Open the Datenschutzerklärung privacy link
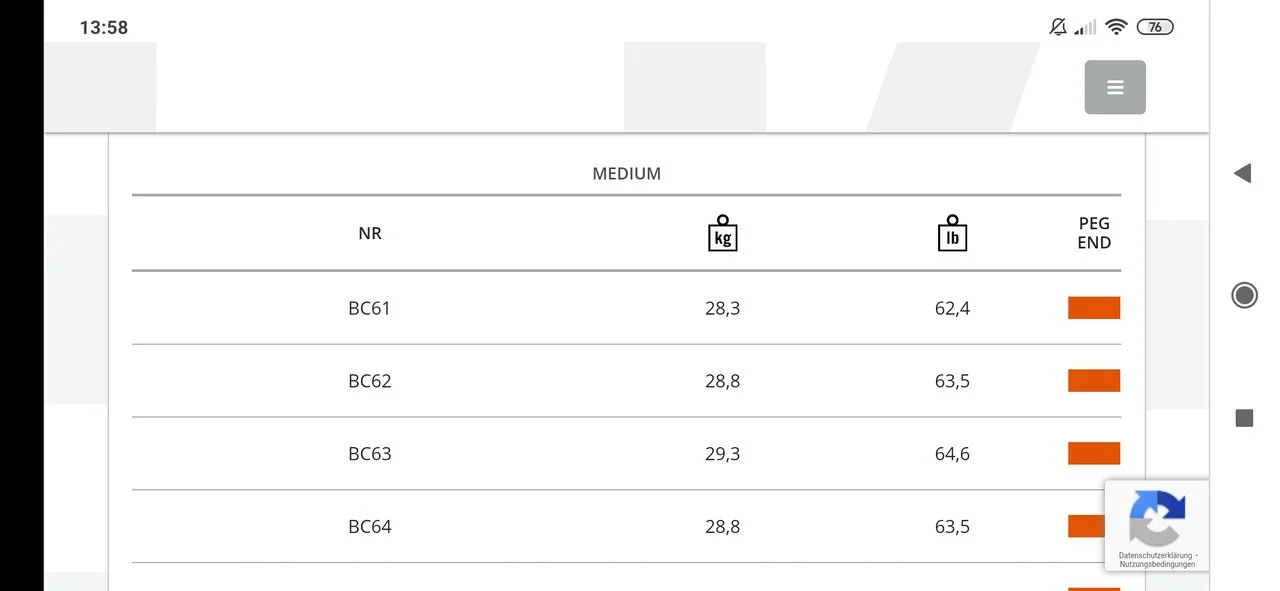The image size is (1280, 591). point(1155,555)
